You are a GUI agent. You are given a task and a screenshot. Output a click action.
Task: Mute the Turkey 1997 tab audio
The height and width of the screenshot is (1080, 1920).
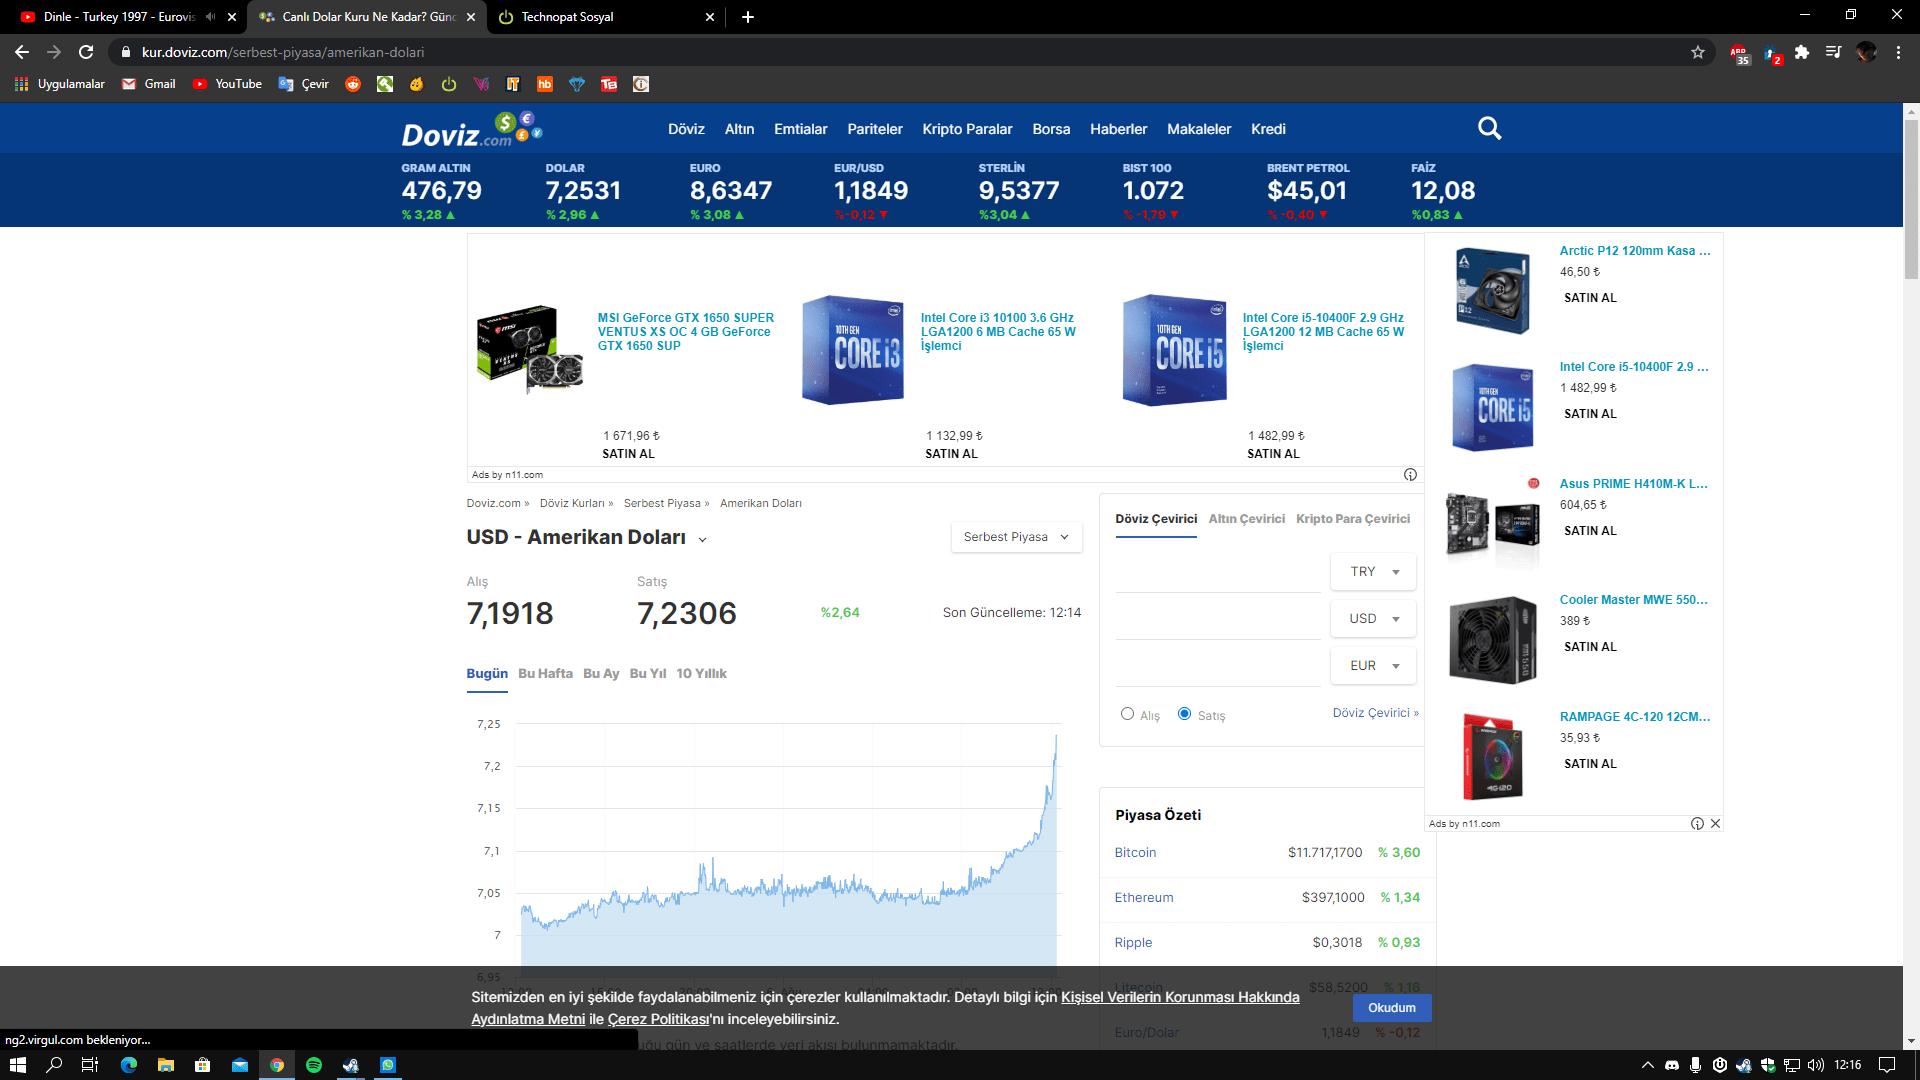[x=210, y=17]
